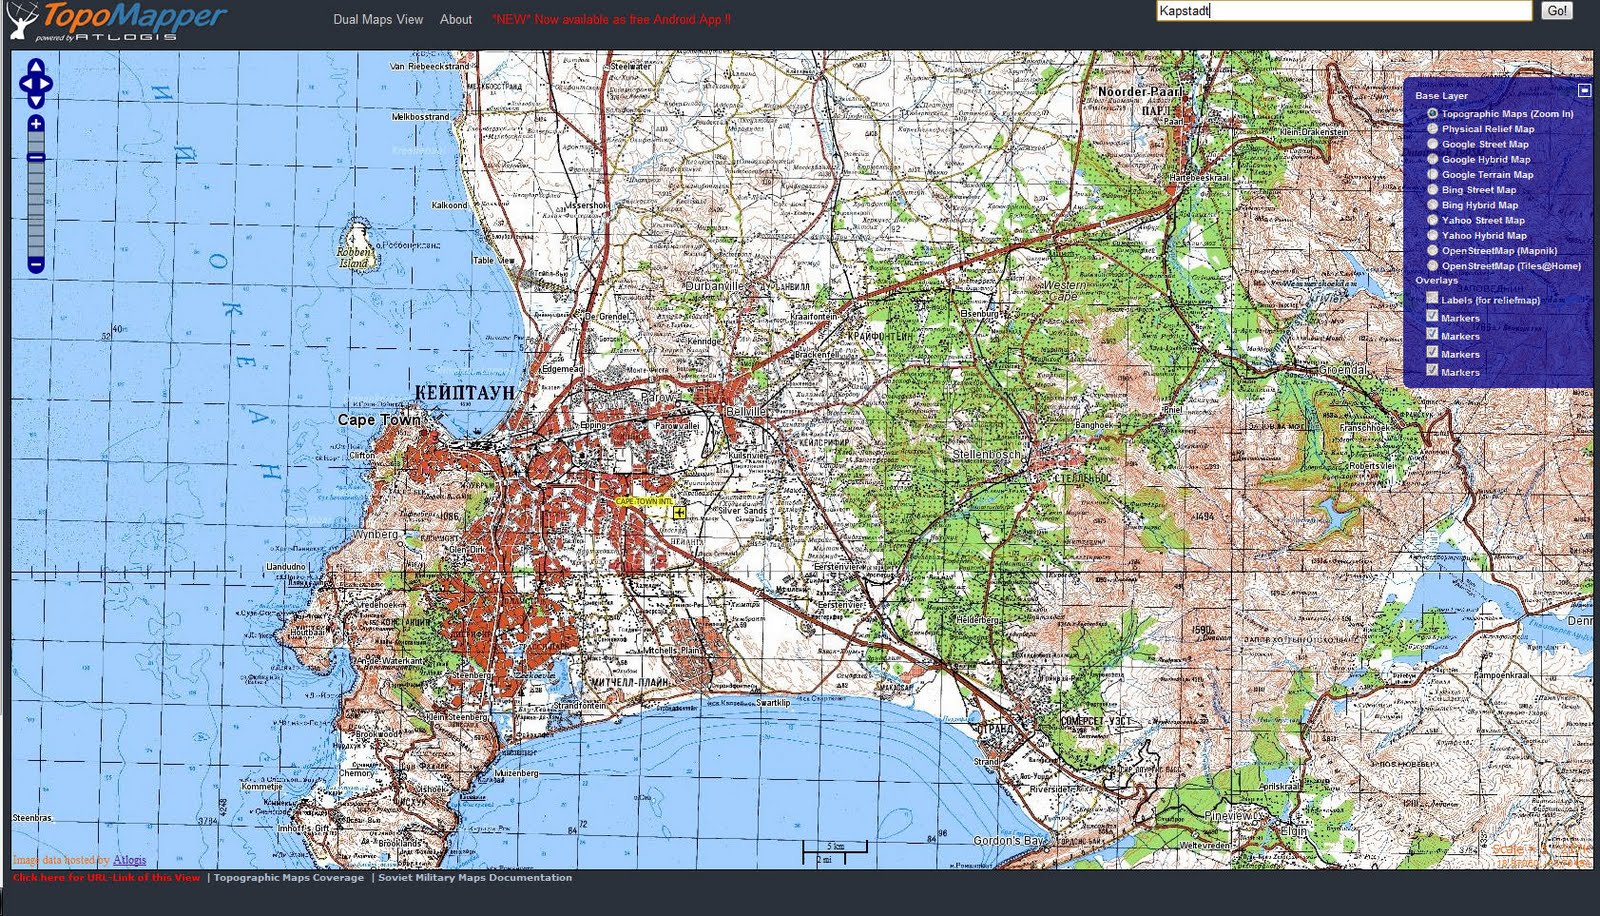Choose Bing Street Map base layer
This screenshot has height=916, width=1600.
pyautogui.click(x=1433, y=190)
